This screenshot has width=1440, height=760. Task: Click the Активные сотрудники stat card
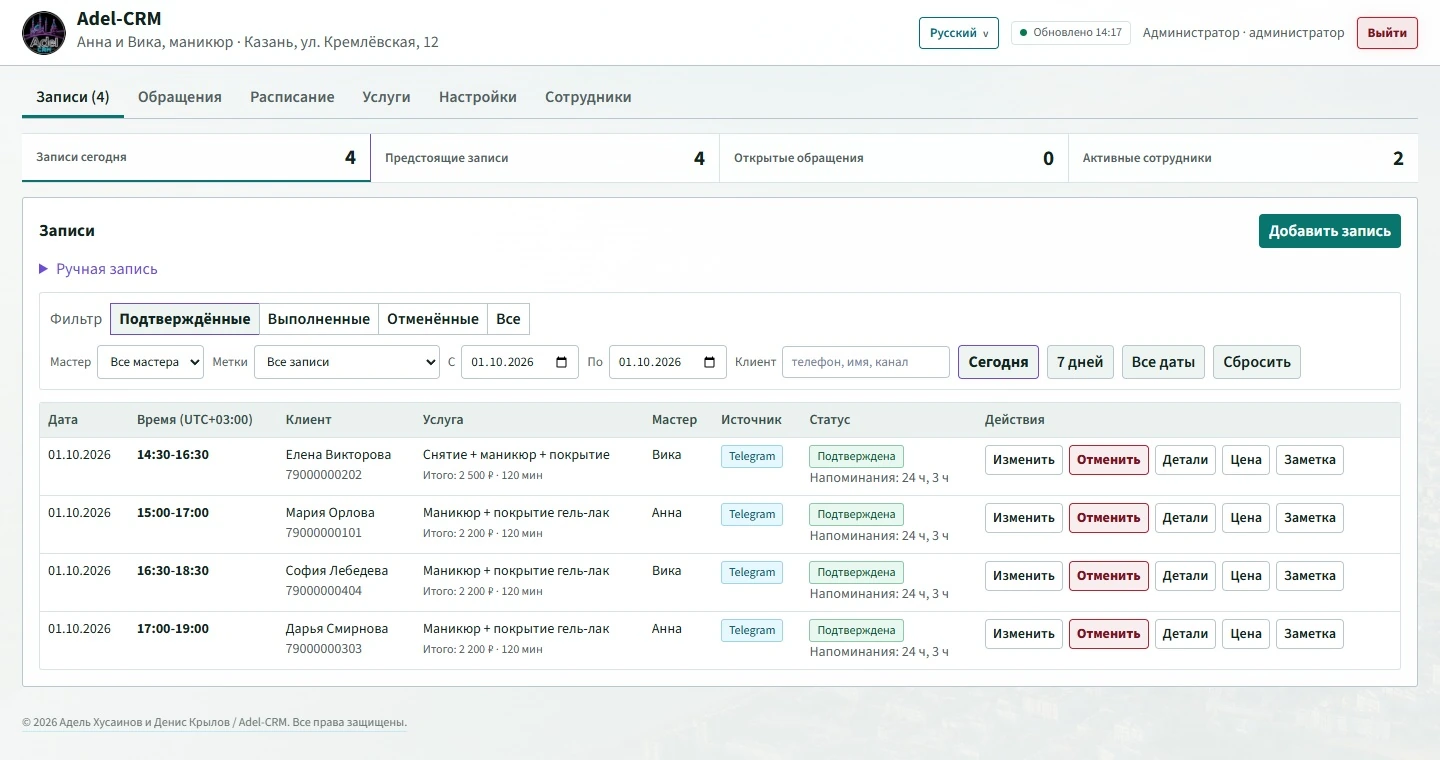click(x=1243, y=158)
